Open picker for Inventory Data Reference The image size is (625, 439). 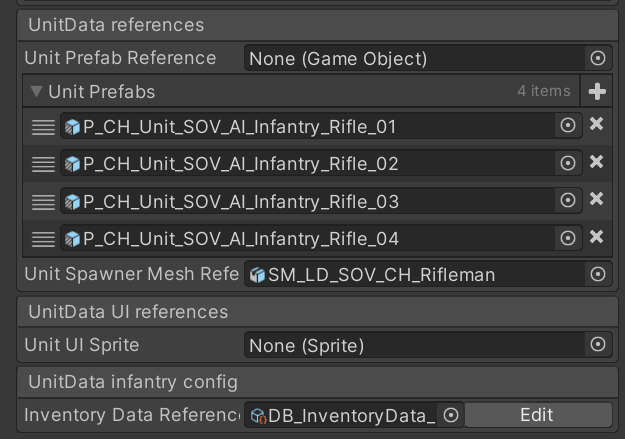click(x=451, y=415)
